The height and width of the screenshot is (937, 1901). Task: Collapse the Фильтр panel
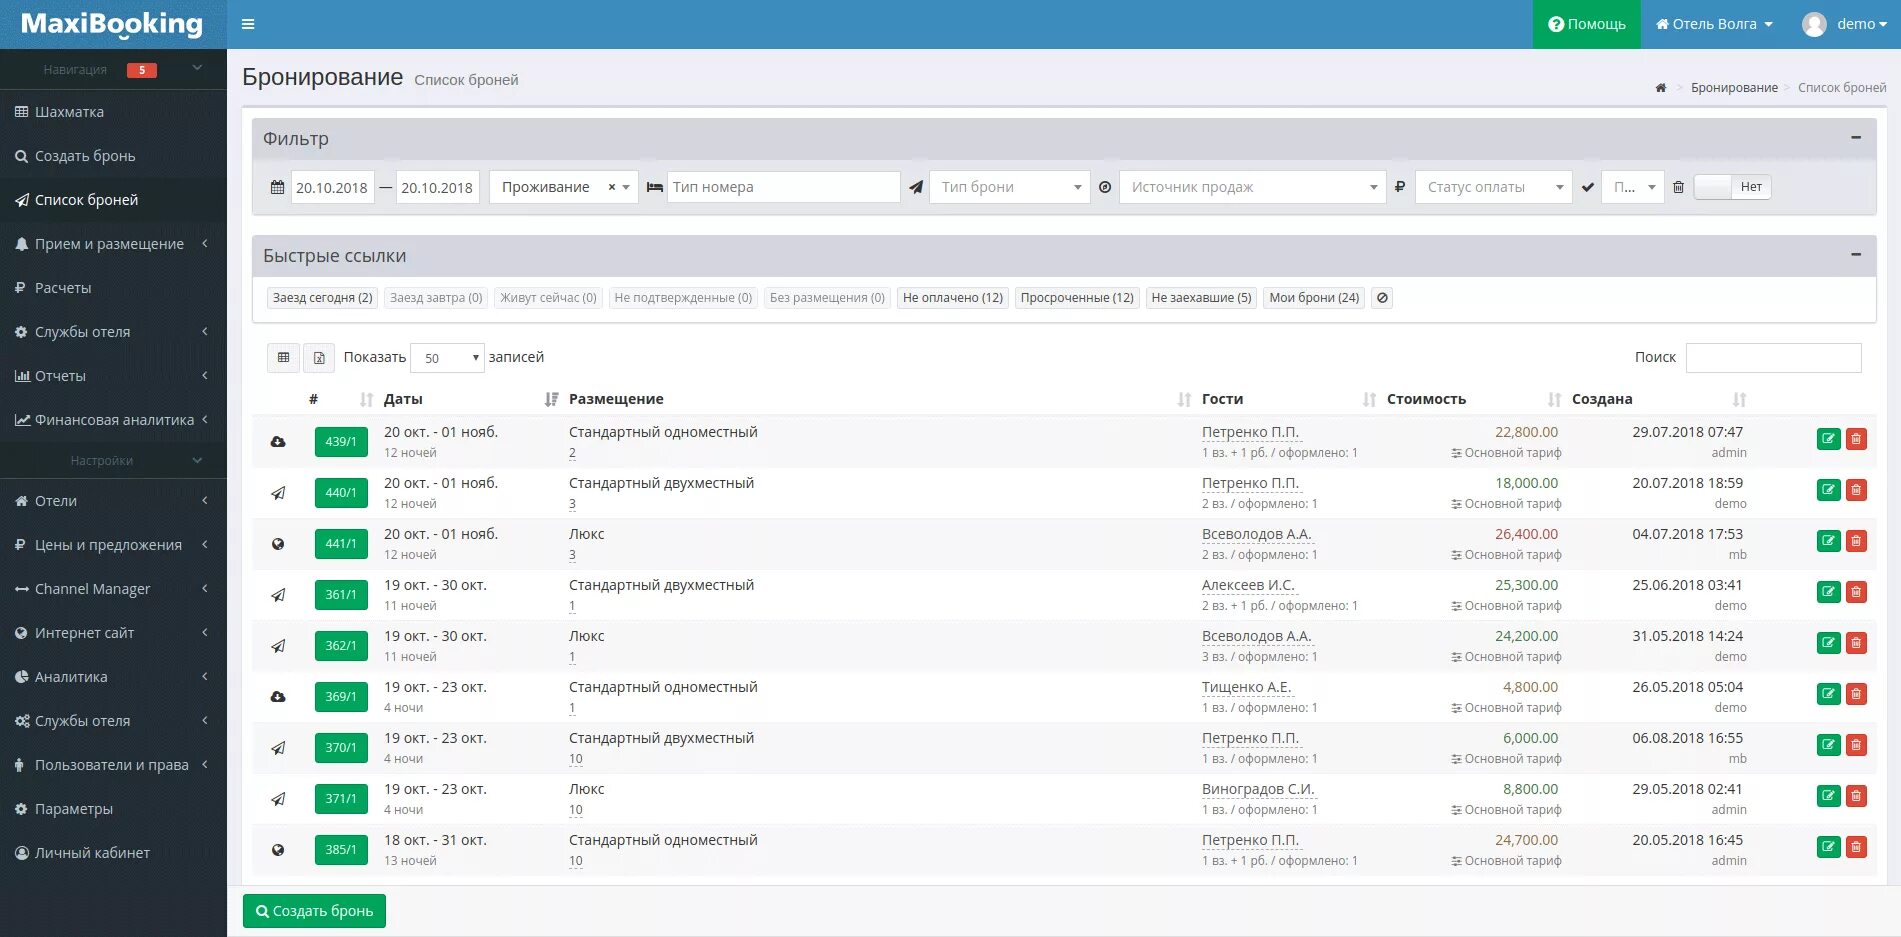(x=1856, y=138)
